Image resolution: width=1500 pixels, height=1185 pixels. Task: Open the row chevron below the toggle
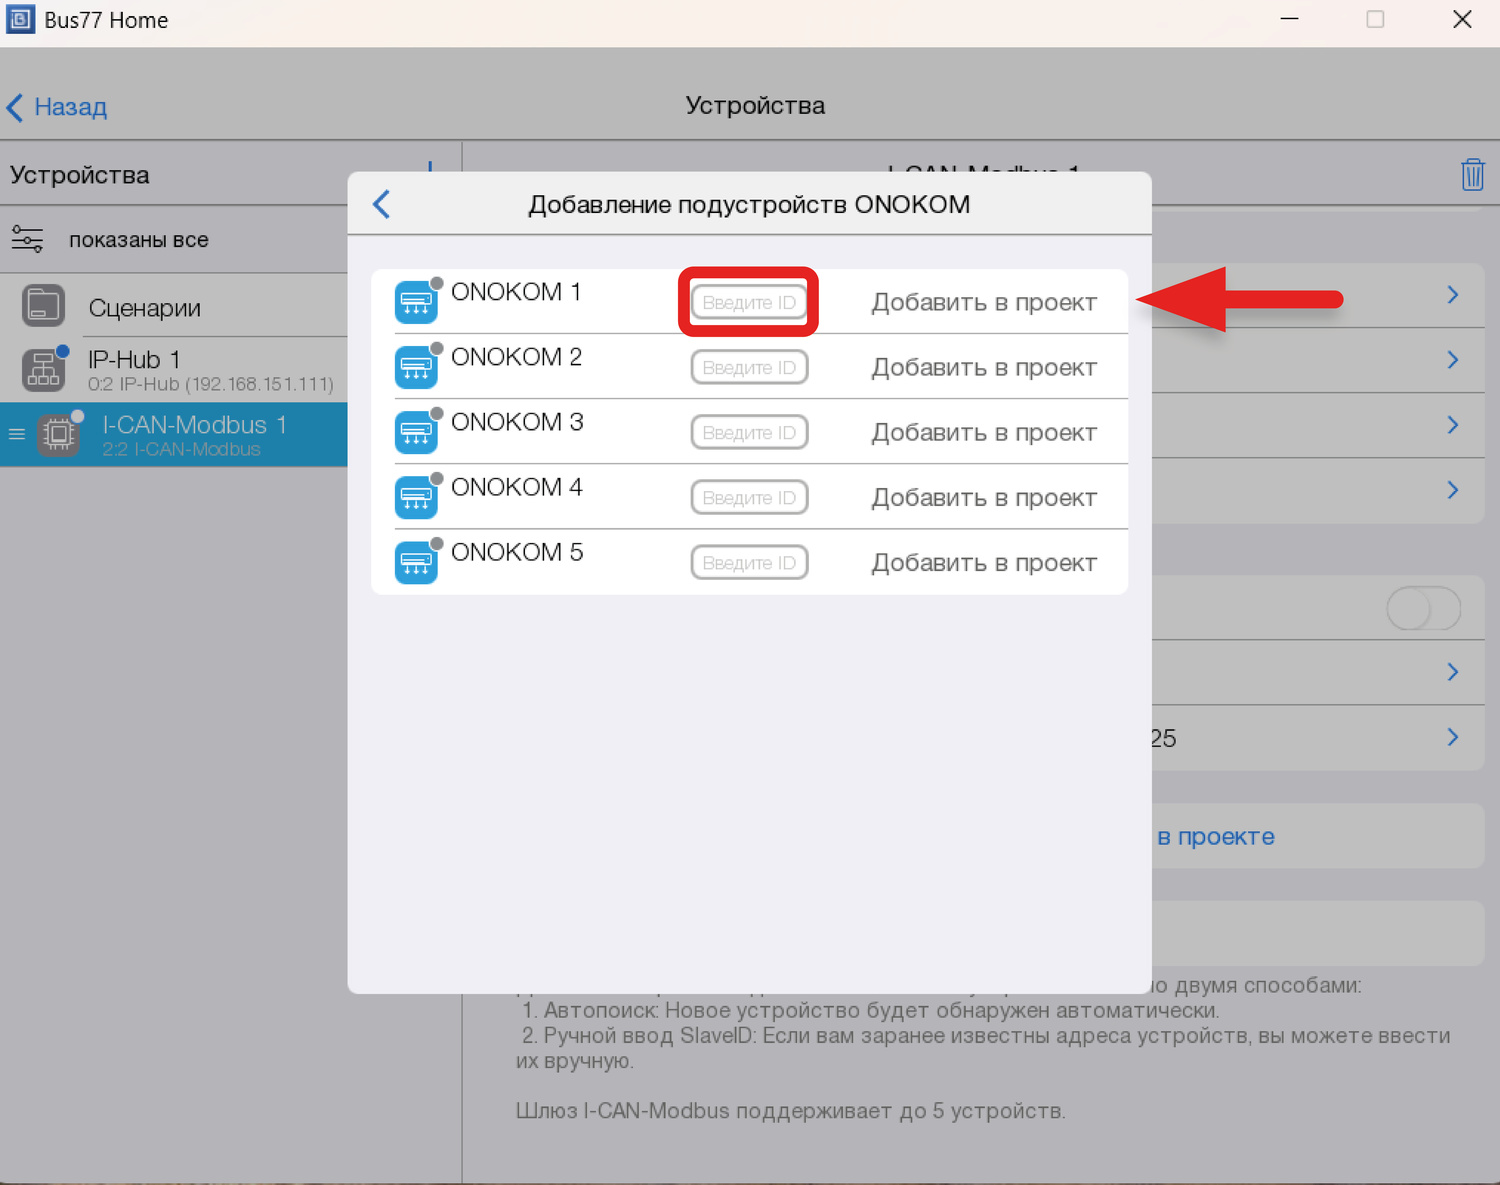pos(1452,672)
